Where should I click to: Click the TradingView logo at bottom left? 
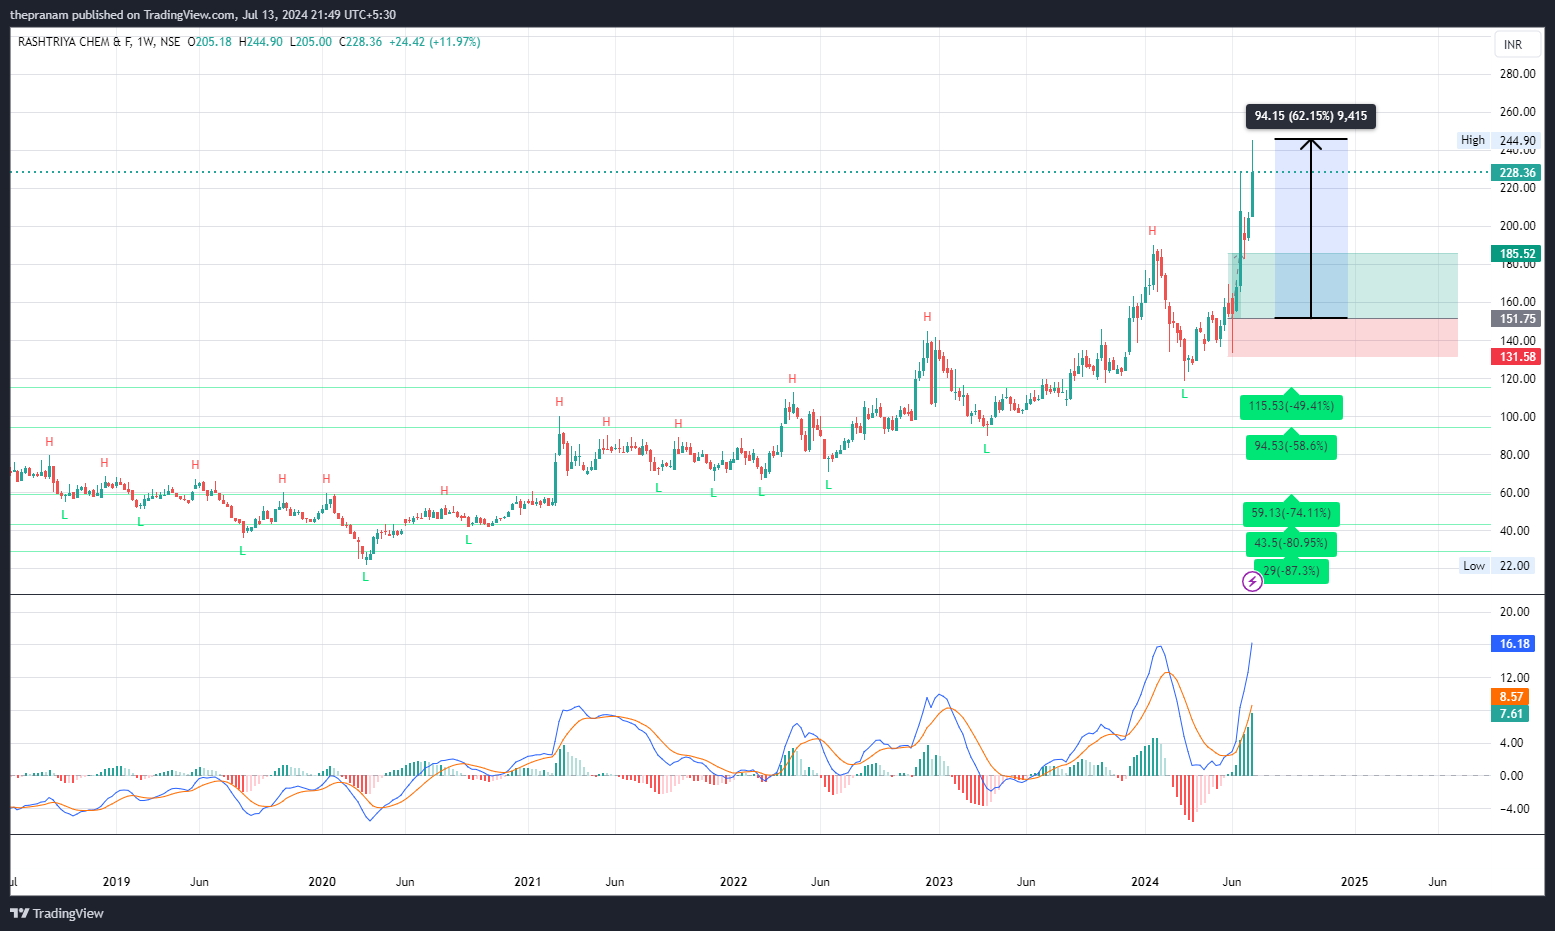tap(57, 913)
